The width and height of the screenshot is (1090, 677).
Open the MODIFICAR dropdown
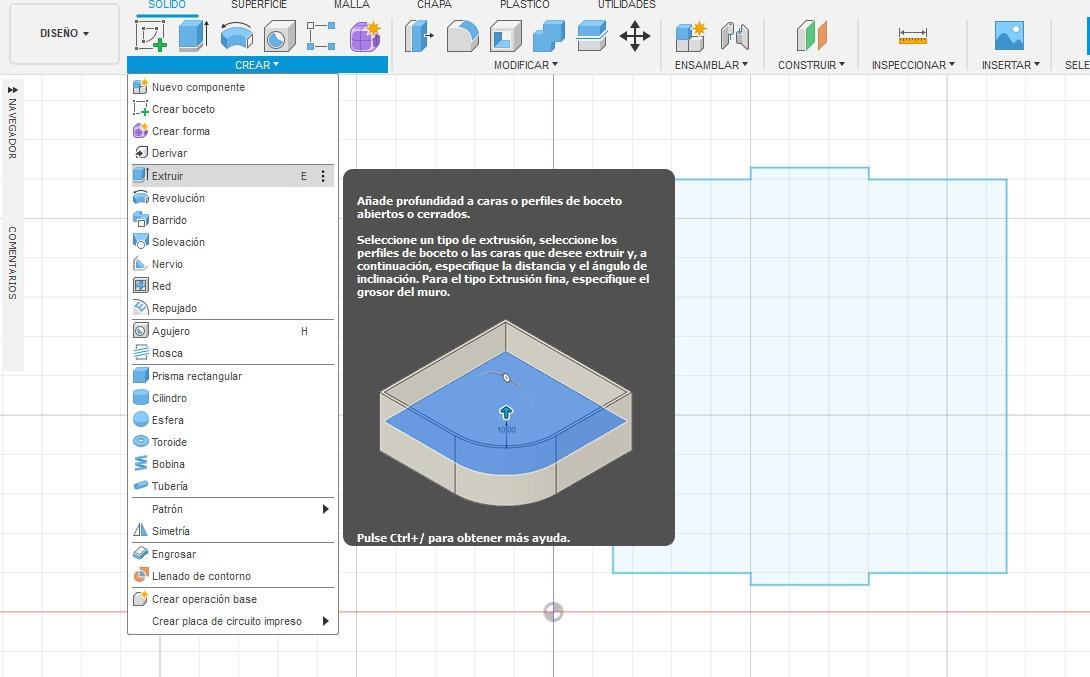526,65
